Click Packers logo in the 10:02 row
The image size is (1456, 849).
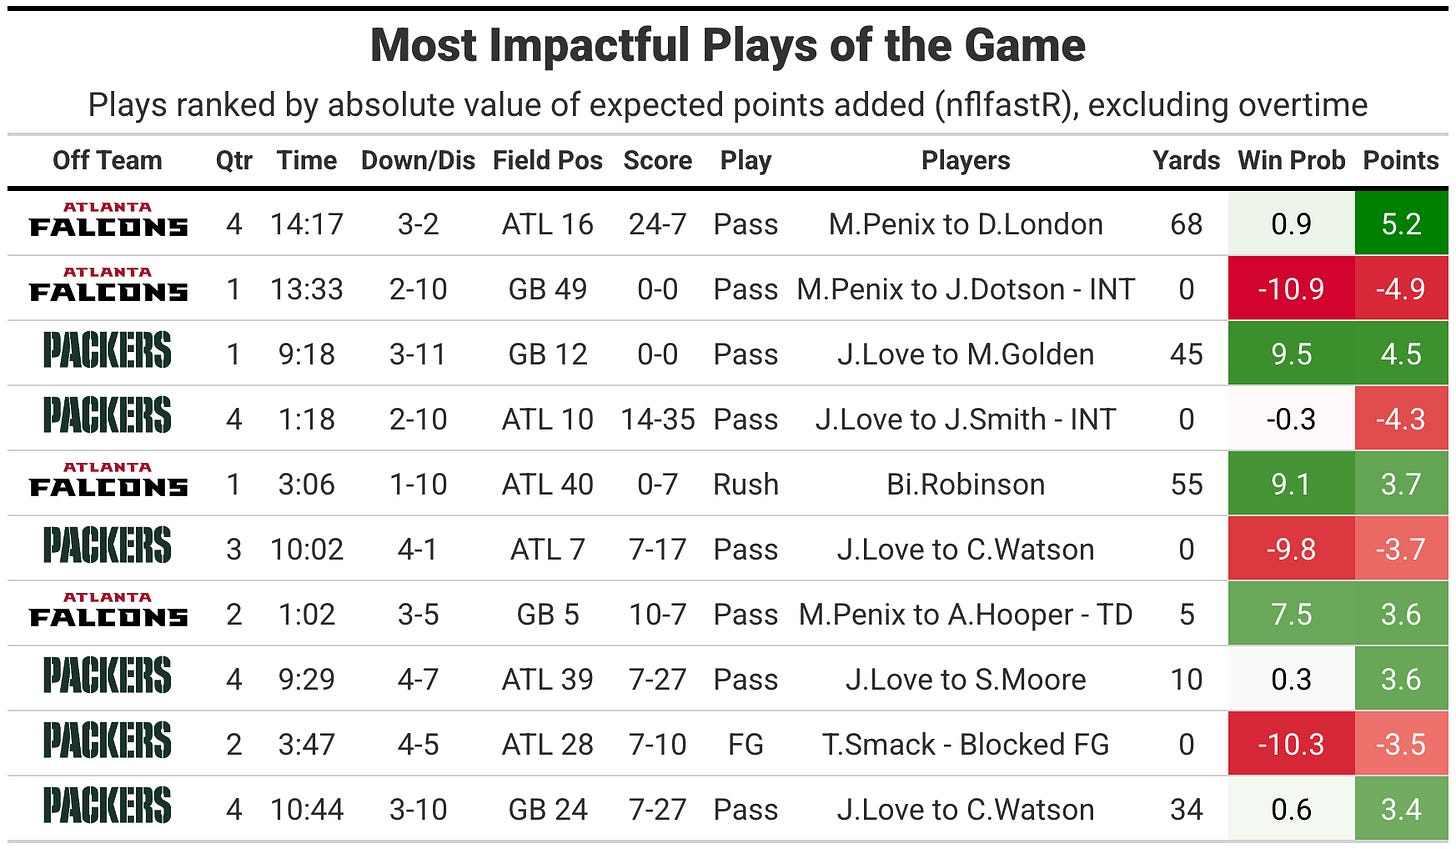(107, 546)
